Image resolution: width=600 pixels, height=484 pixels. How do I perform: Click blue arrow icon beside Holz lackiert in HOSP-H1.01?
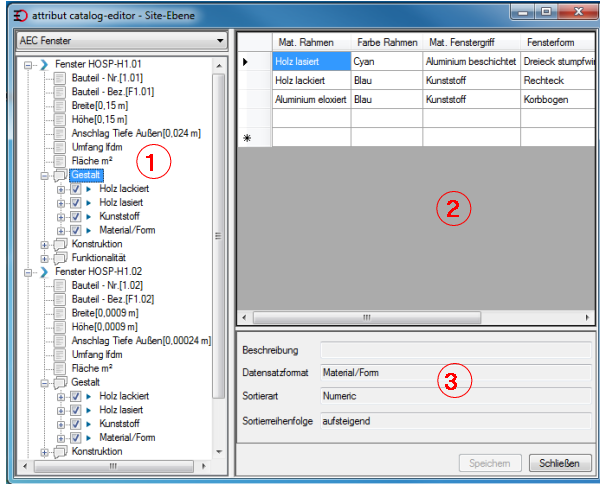(x=89, y=189)
